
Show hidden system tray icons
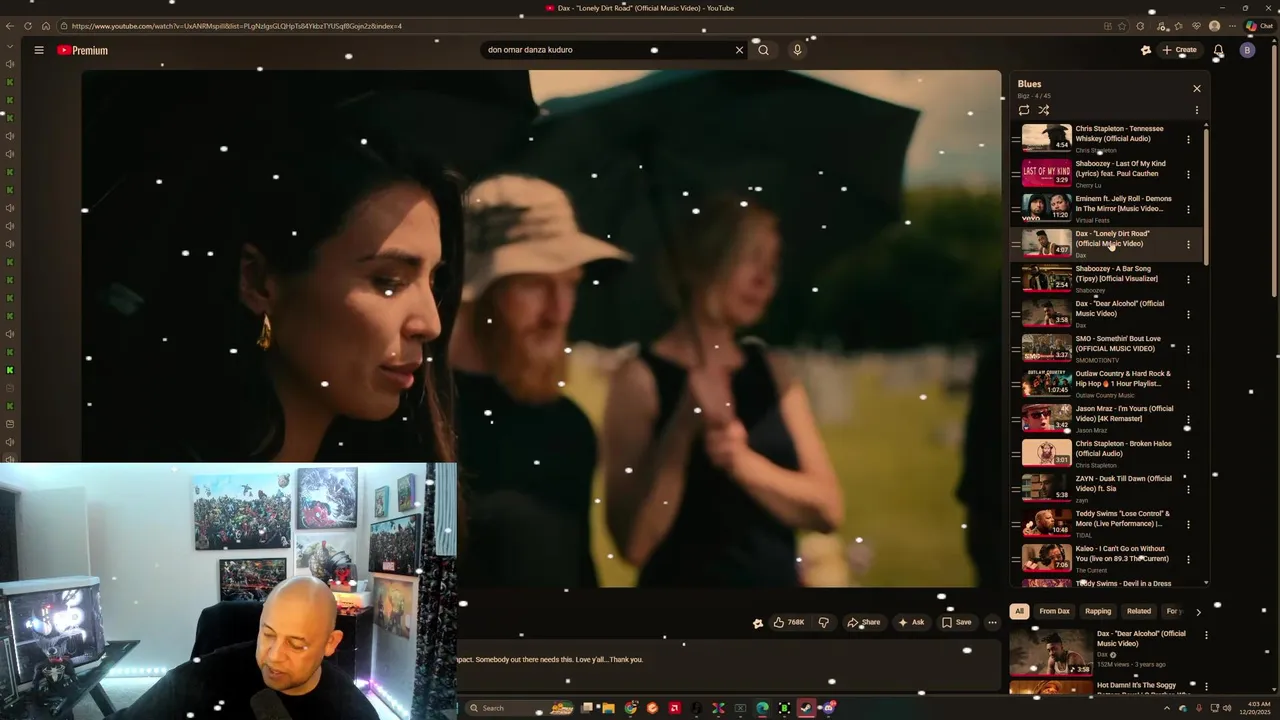click(x=1166, y=708)
